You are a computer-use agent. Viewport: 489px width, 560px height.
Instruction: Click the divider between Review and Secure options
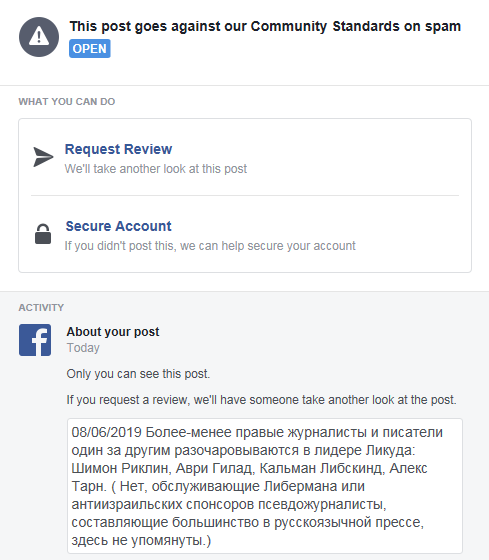coord(245,195)
